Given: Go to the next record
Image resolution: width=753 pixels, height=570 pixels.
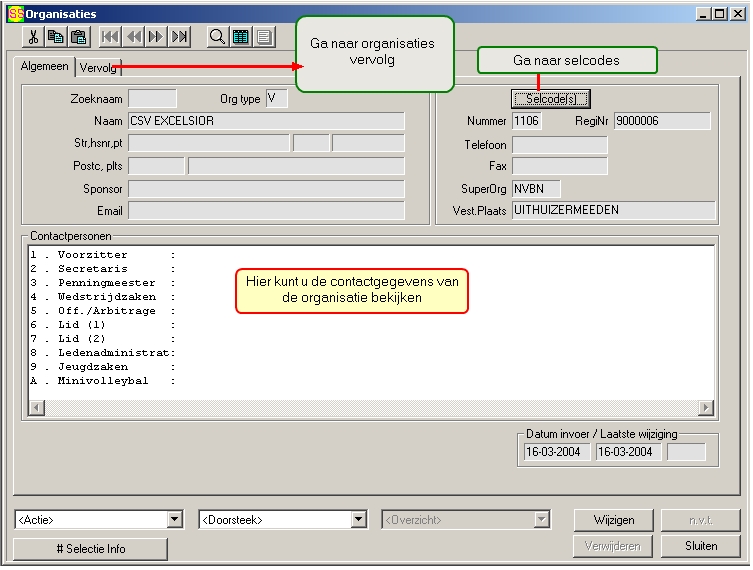Looking at the screenshot, I should point(156,37).
